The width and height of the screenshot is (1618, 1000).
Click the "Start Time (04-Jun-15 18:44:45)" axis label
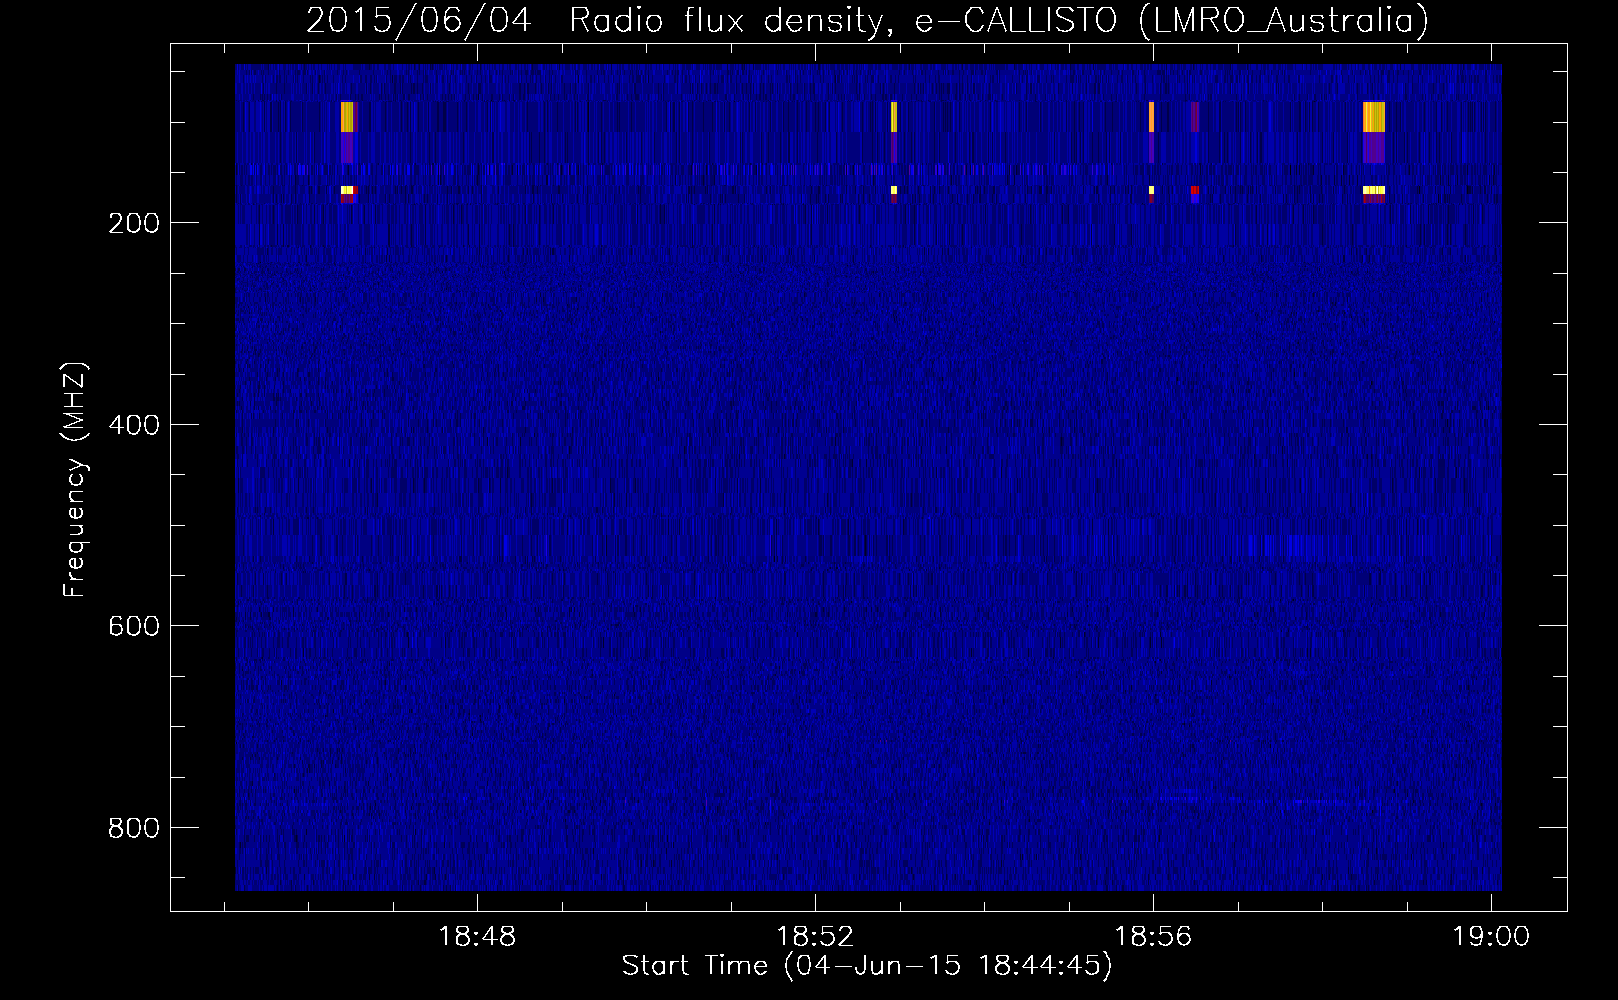click(867, 966)
